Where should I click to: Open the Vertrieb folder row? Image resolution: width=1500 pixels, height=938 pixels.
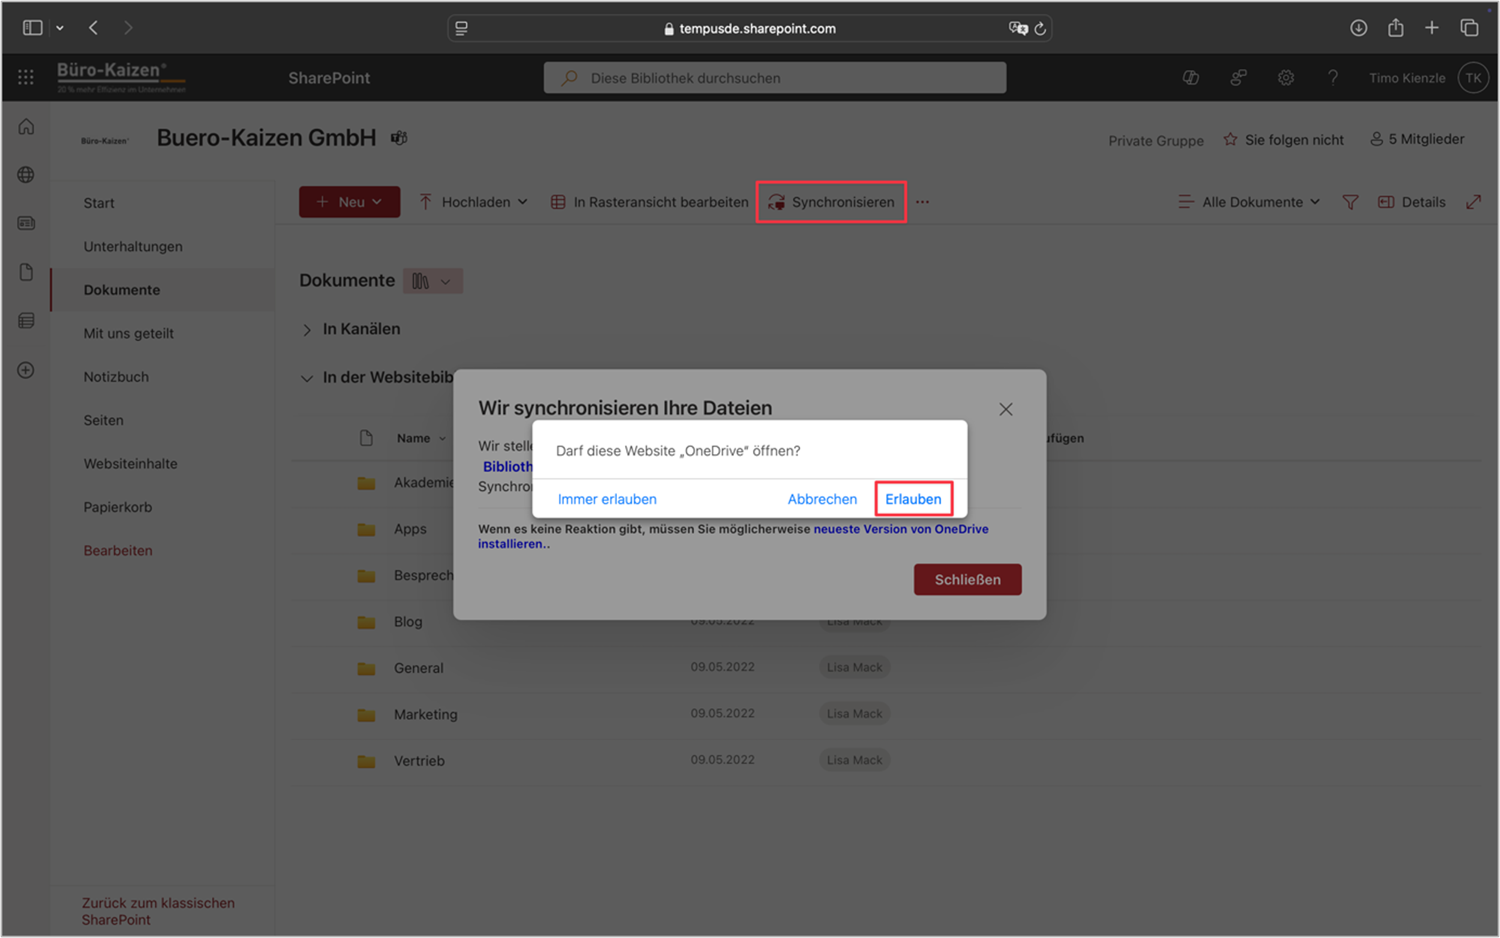point(885,761)
